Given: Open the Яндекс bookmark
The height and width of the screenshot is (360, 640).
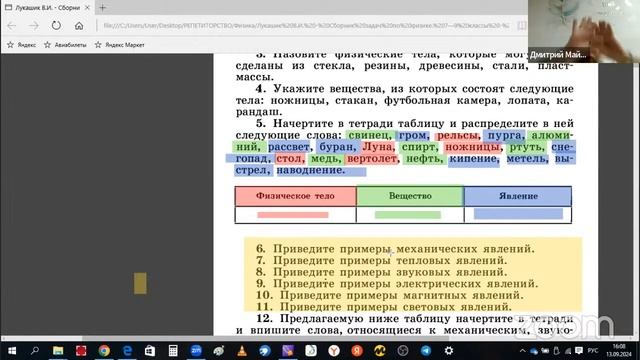Looking at the screenshot, I should (x=22, y=45).
